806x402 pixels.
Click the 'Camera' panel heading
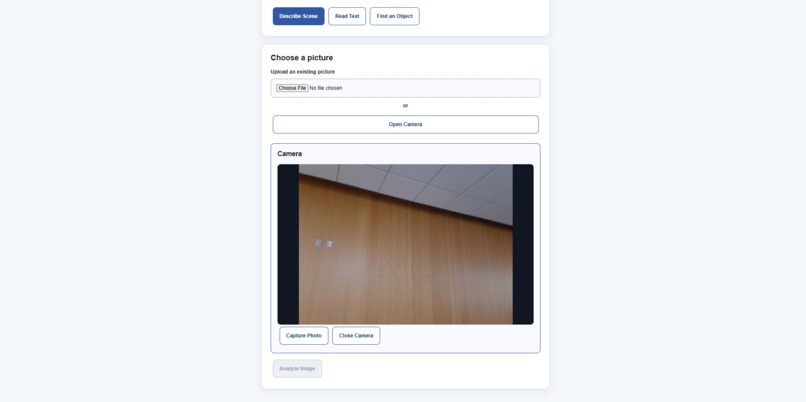[289, 154]
